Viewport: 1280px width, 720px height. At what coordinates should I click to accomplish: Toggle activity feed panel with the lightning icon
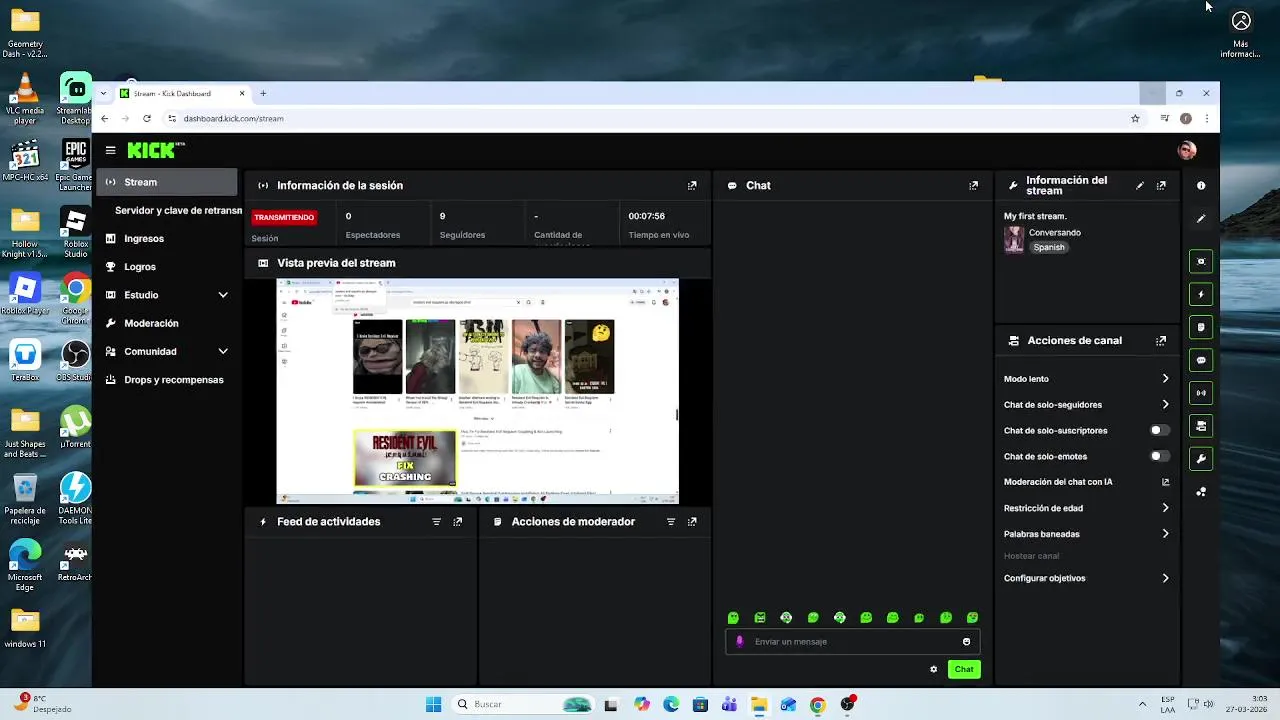(x=1201, y=294)
